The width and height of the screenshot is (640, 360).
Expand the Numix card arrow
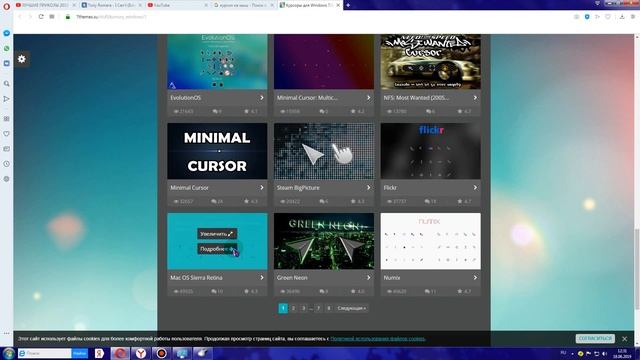click(x=475, y=278)
